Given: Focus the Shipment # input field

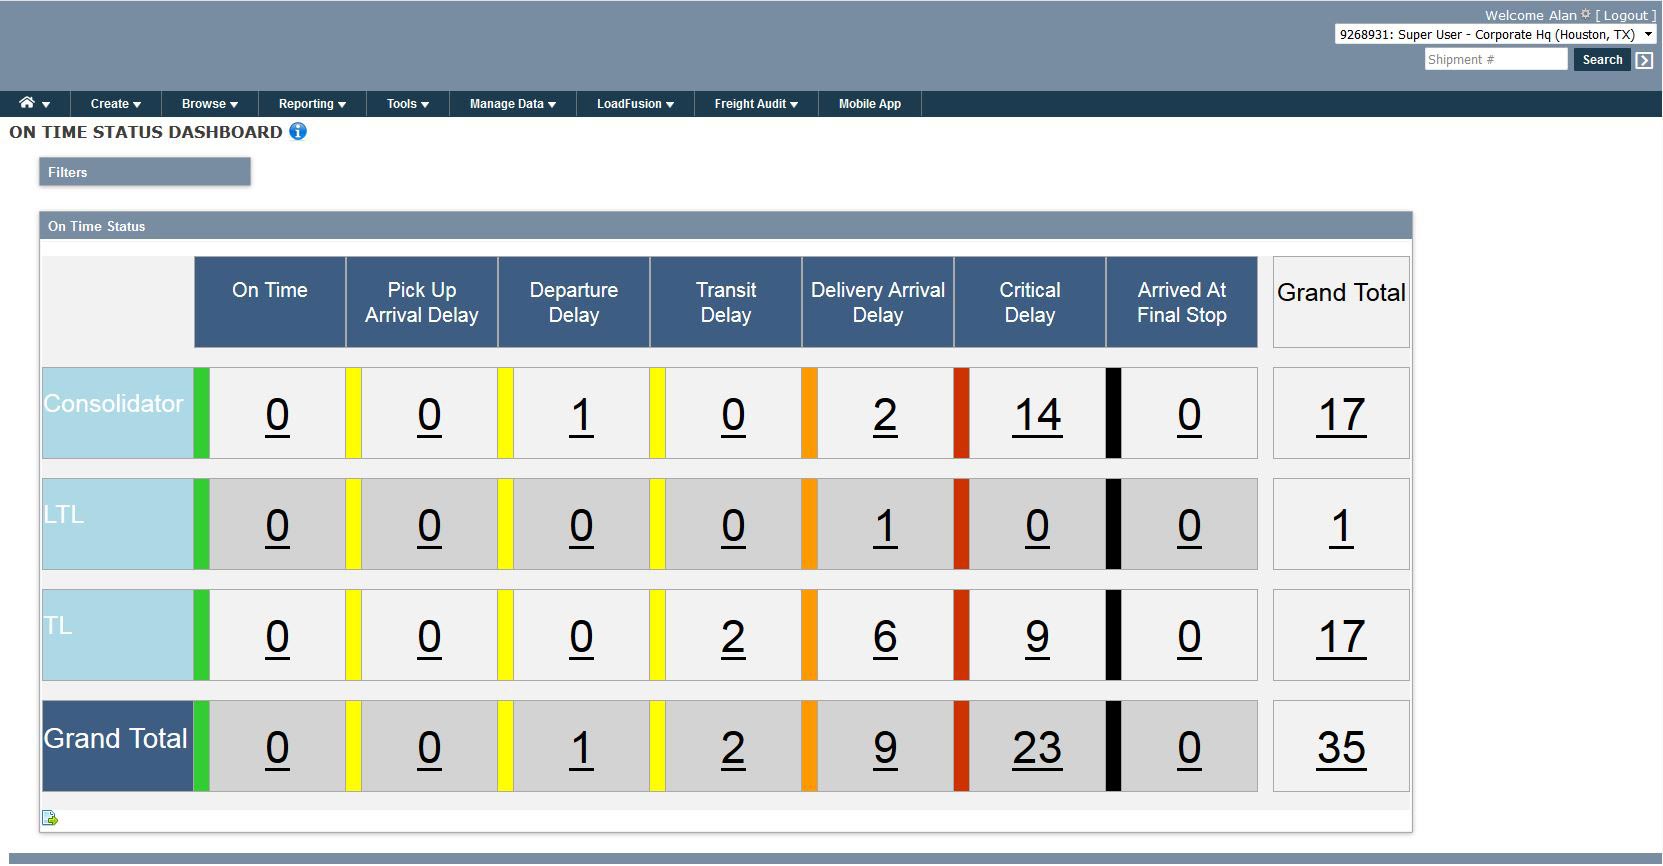Looking at the screenshot, I should [1496, 60].
